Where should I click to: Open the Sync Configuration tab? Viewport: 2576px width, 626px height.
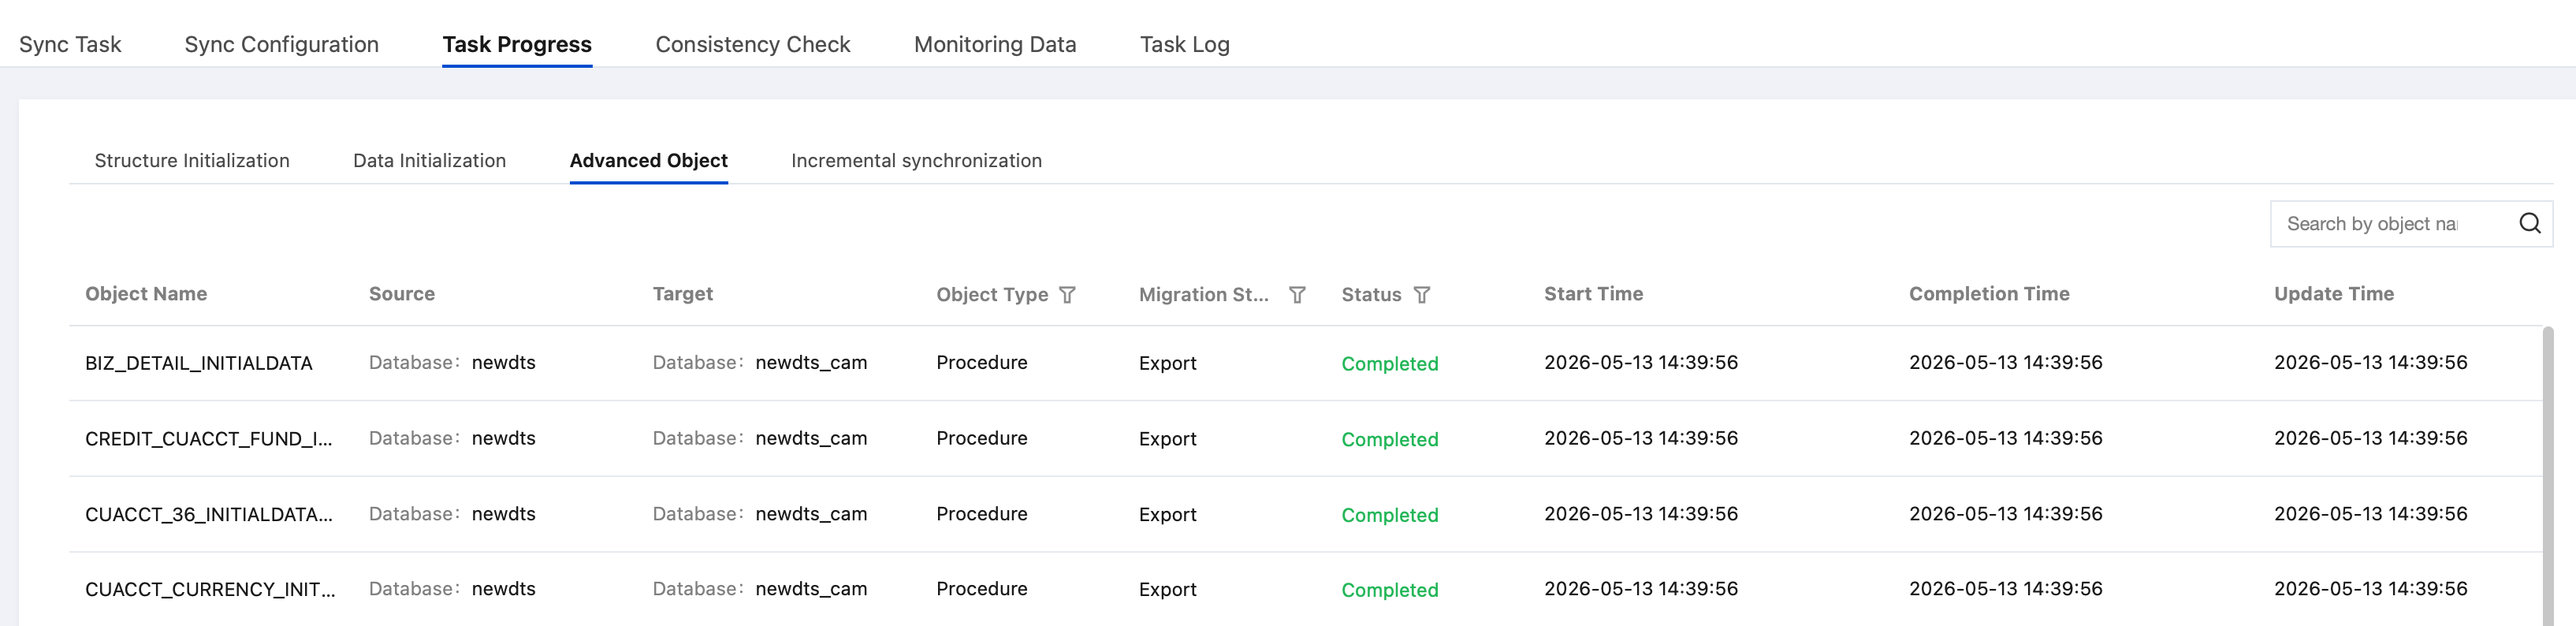281,44
